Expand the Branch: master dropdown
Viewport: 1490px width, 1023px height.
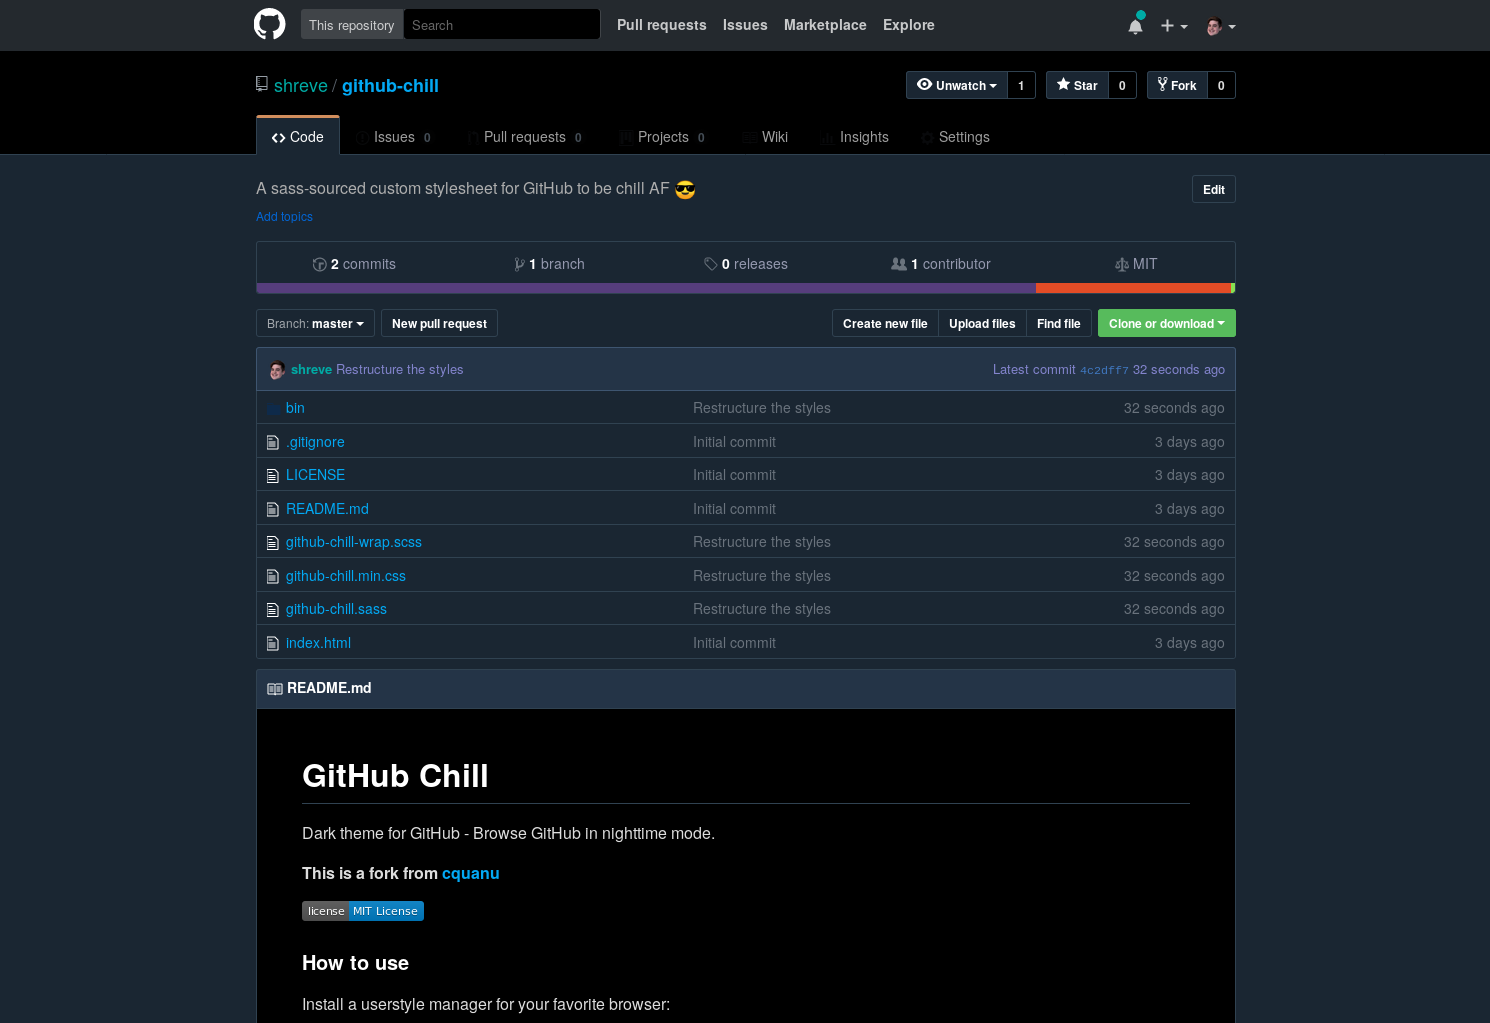[x=315, y=323]
